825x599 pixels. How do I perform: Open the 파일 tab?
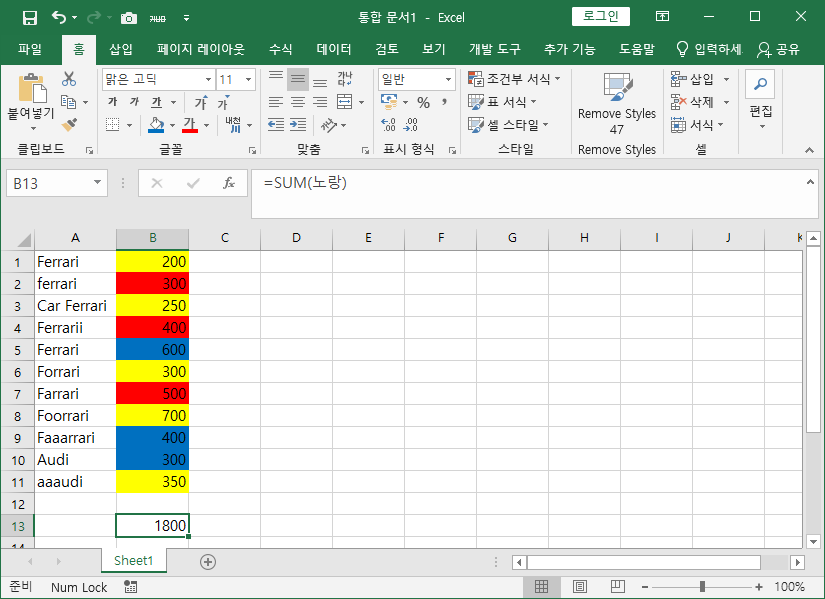click(29, 49)
